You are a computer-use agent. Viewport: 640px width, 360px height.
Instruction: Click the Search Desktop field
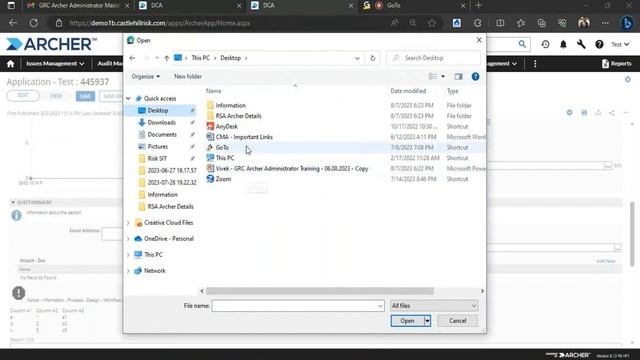[433, 58]
